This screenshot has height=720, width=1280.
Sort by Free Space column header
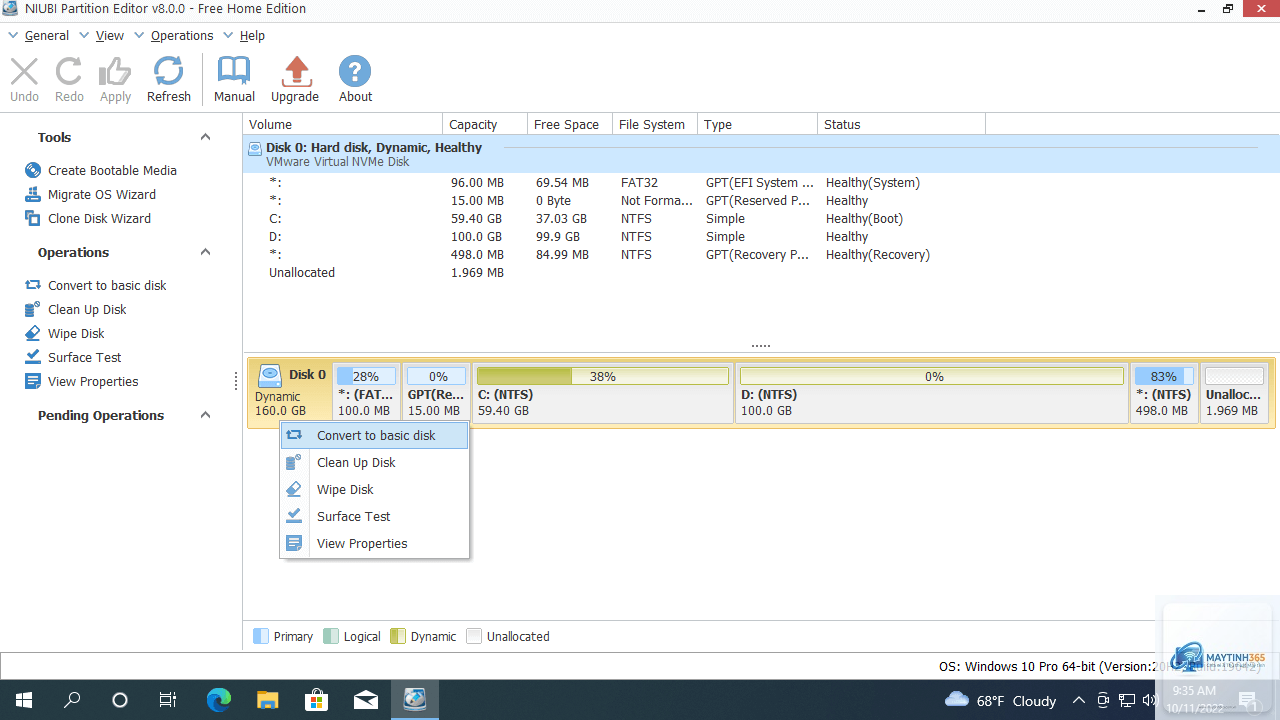pos(569,124)
